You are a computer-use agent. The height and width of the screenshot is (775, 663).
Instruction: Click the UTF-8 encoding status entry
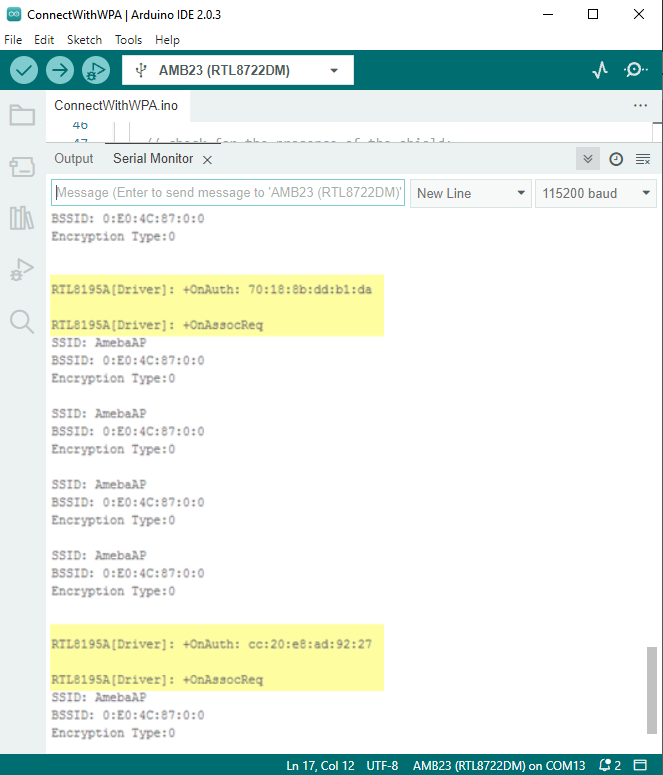click(x=382, y=766)
